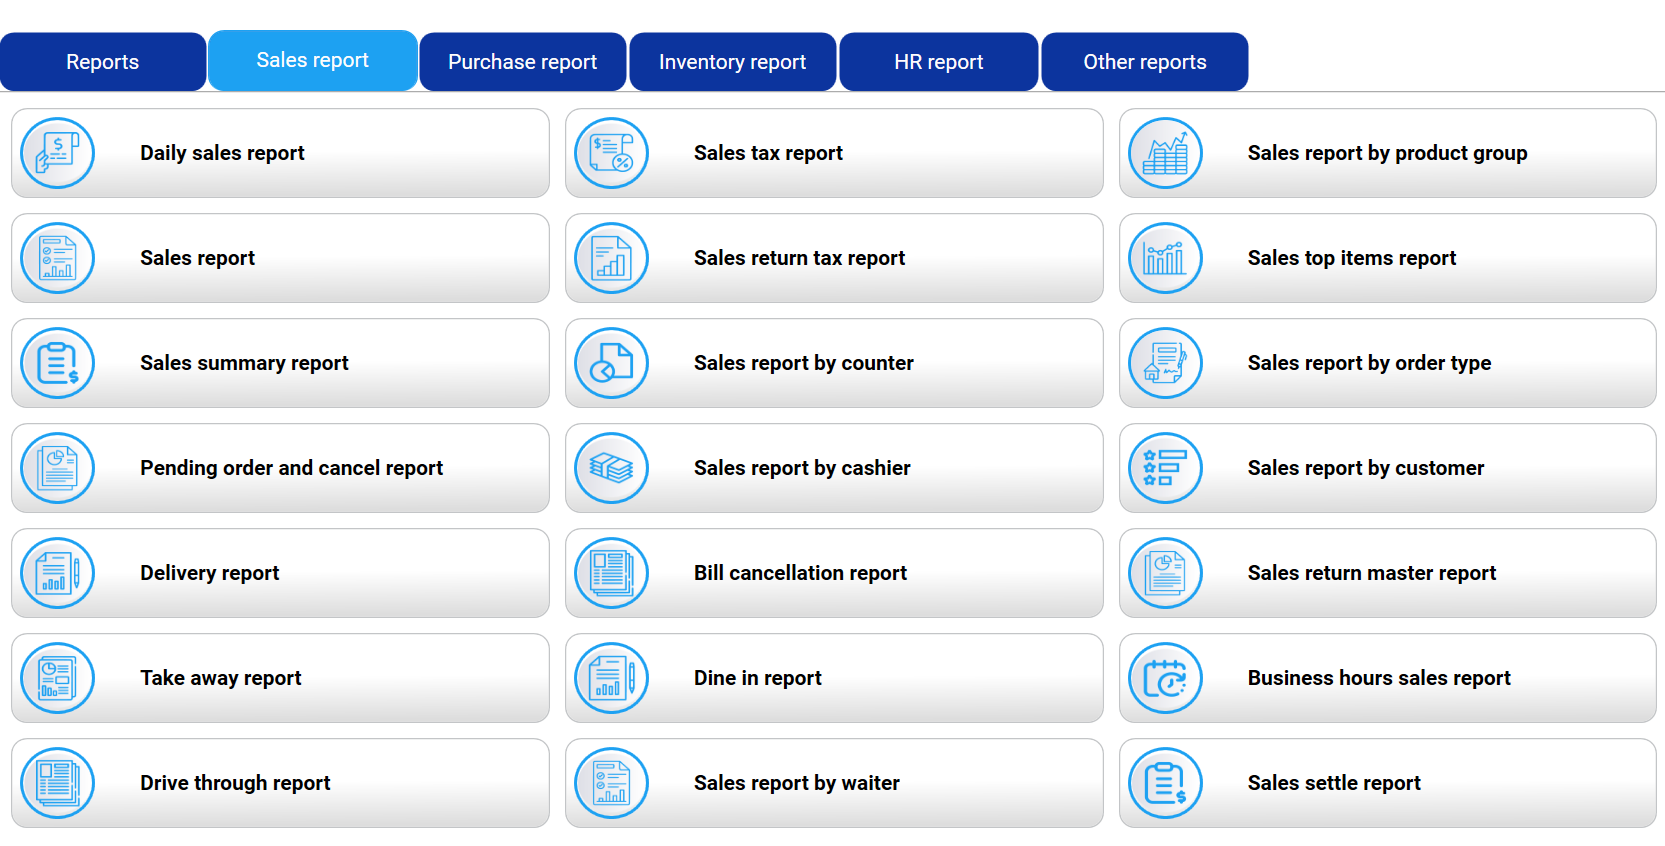Image resolution: width=1665 pixels, height=846 pixels.
Task: Click the Sales report by product group icon
Action: [x=1165, y=153]
